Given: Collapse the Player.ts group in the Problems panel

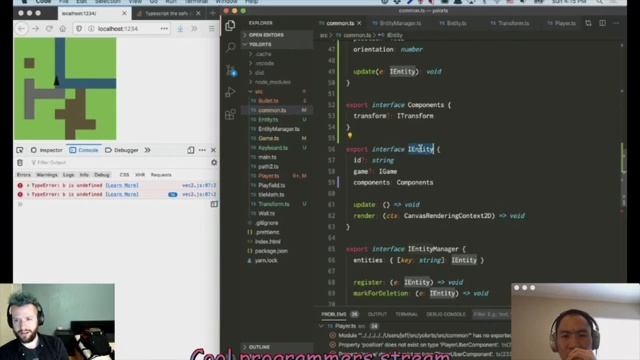Looking at the screenshot, I should click(321, 326).
